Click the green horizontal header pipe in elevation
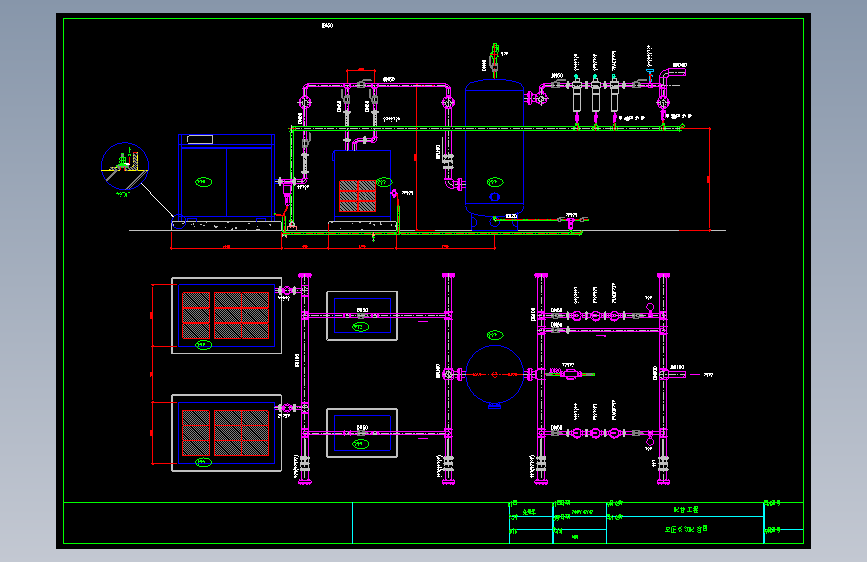The image size is (867, 562). (487, 128)
